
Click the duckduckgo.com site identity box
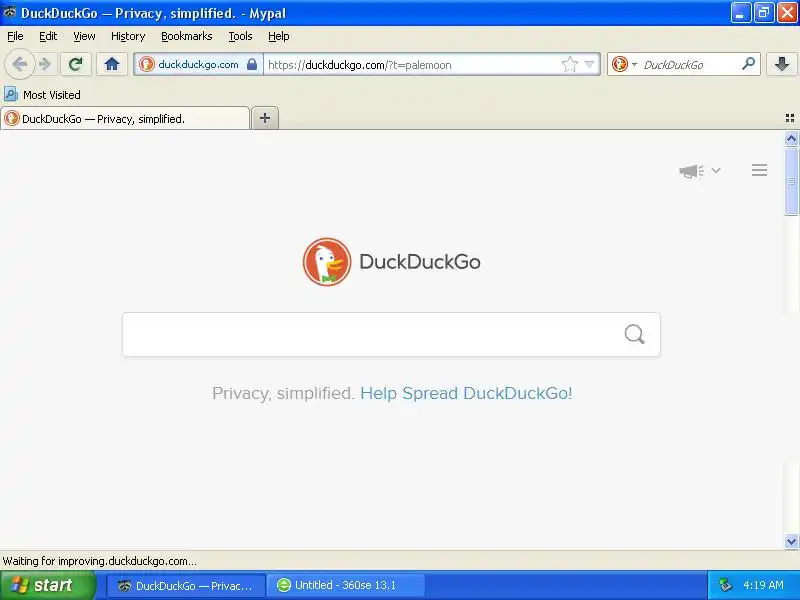(198, 64)
